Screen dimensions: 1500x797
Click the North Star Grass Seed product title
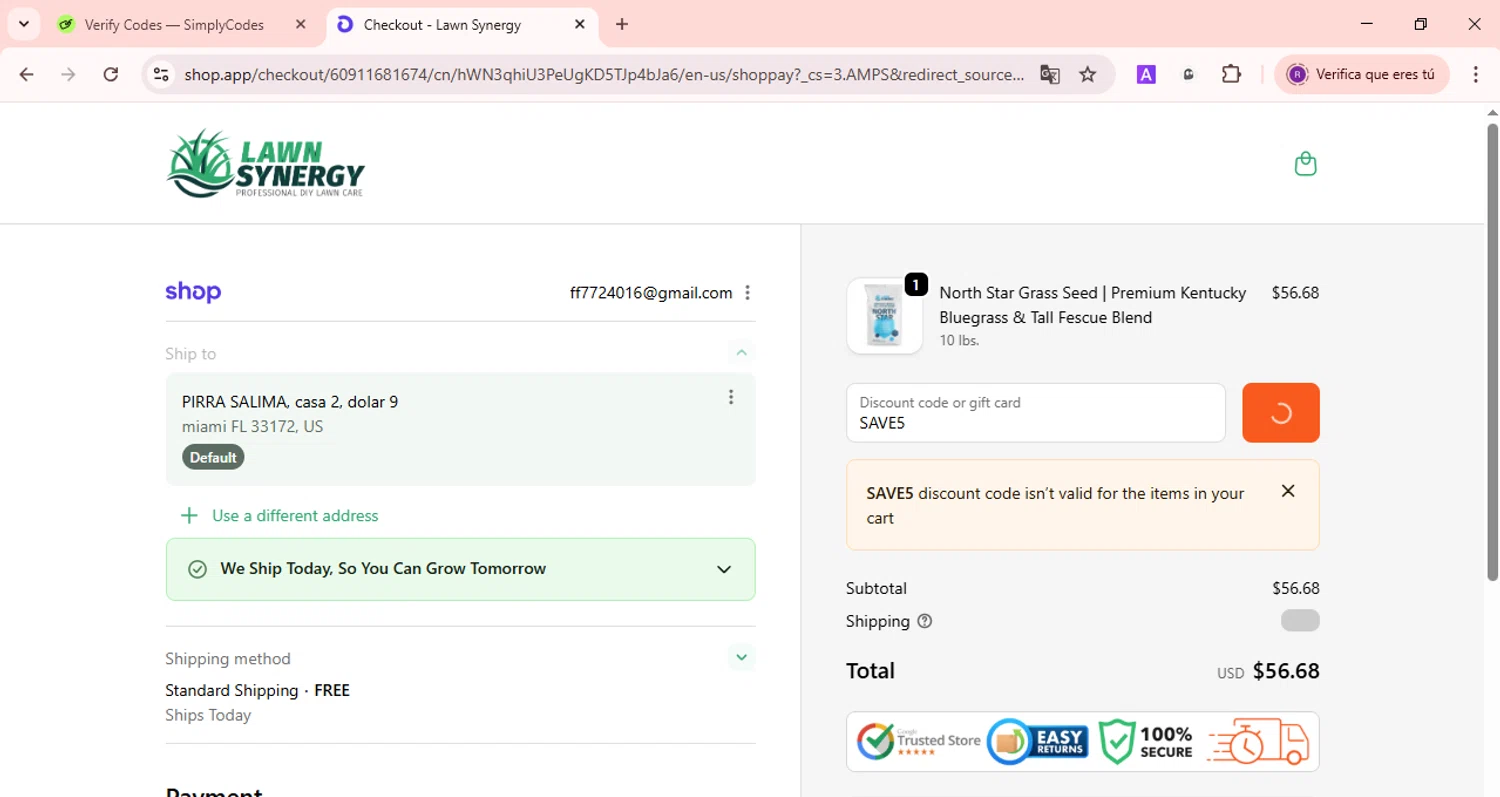coord(1093,305)
